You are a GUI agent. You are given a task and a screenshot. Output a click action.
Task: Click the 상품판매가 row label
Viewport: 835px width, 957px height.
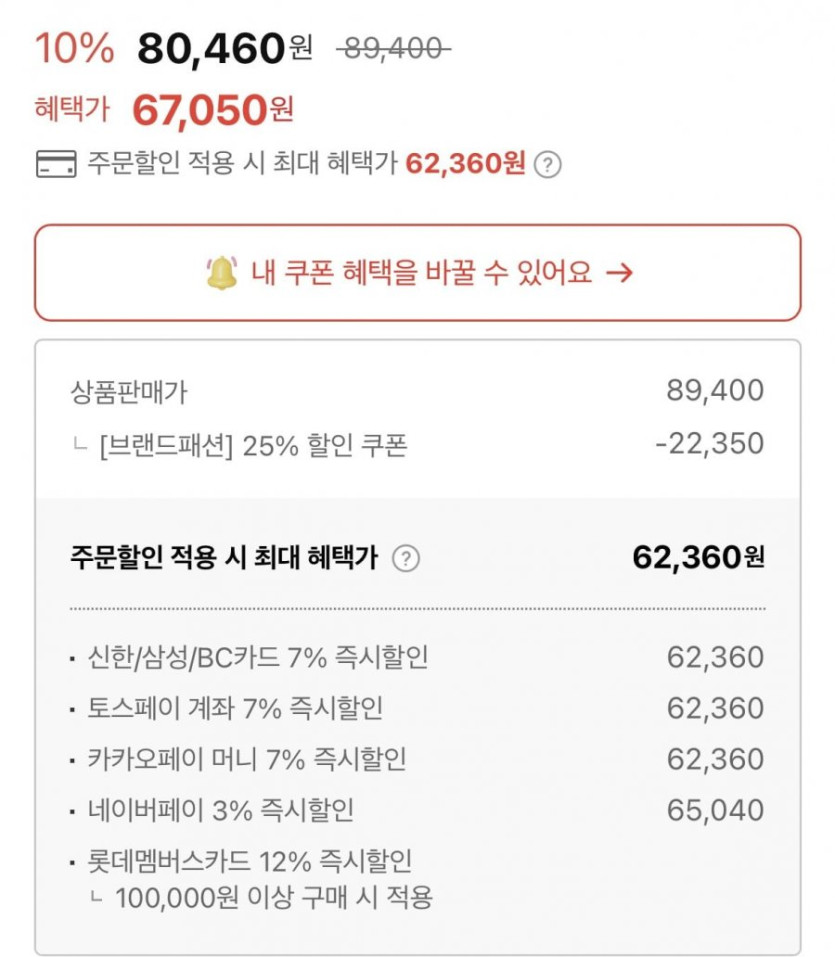(x=129, y=391)
